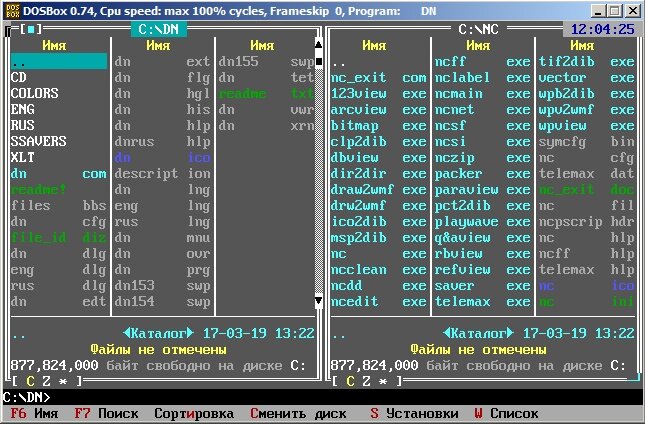This screenshot has height=424, width=645.
Task: Select the RUS directory
Action: tap(58, 125)
